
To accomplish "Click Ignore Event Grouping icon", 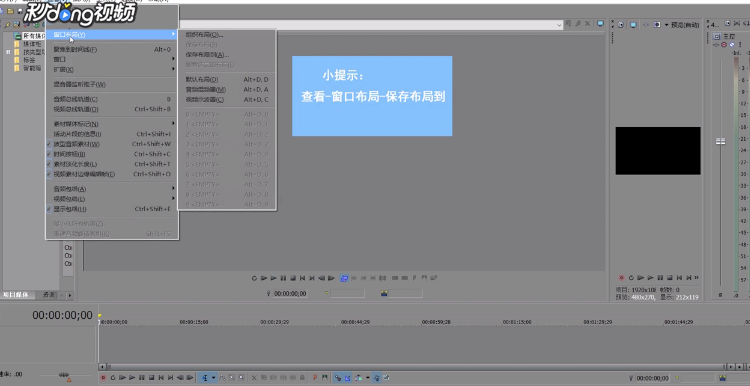I will tap(386, 378).
